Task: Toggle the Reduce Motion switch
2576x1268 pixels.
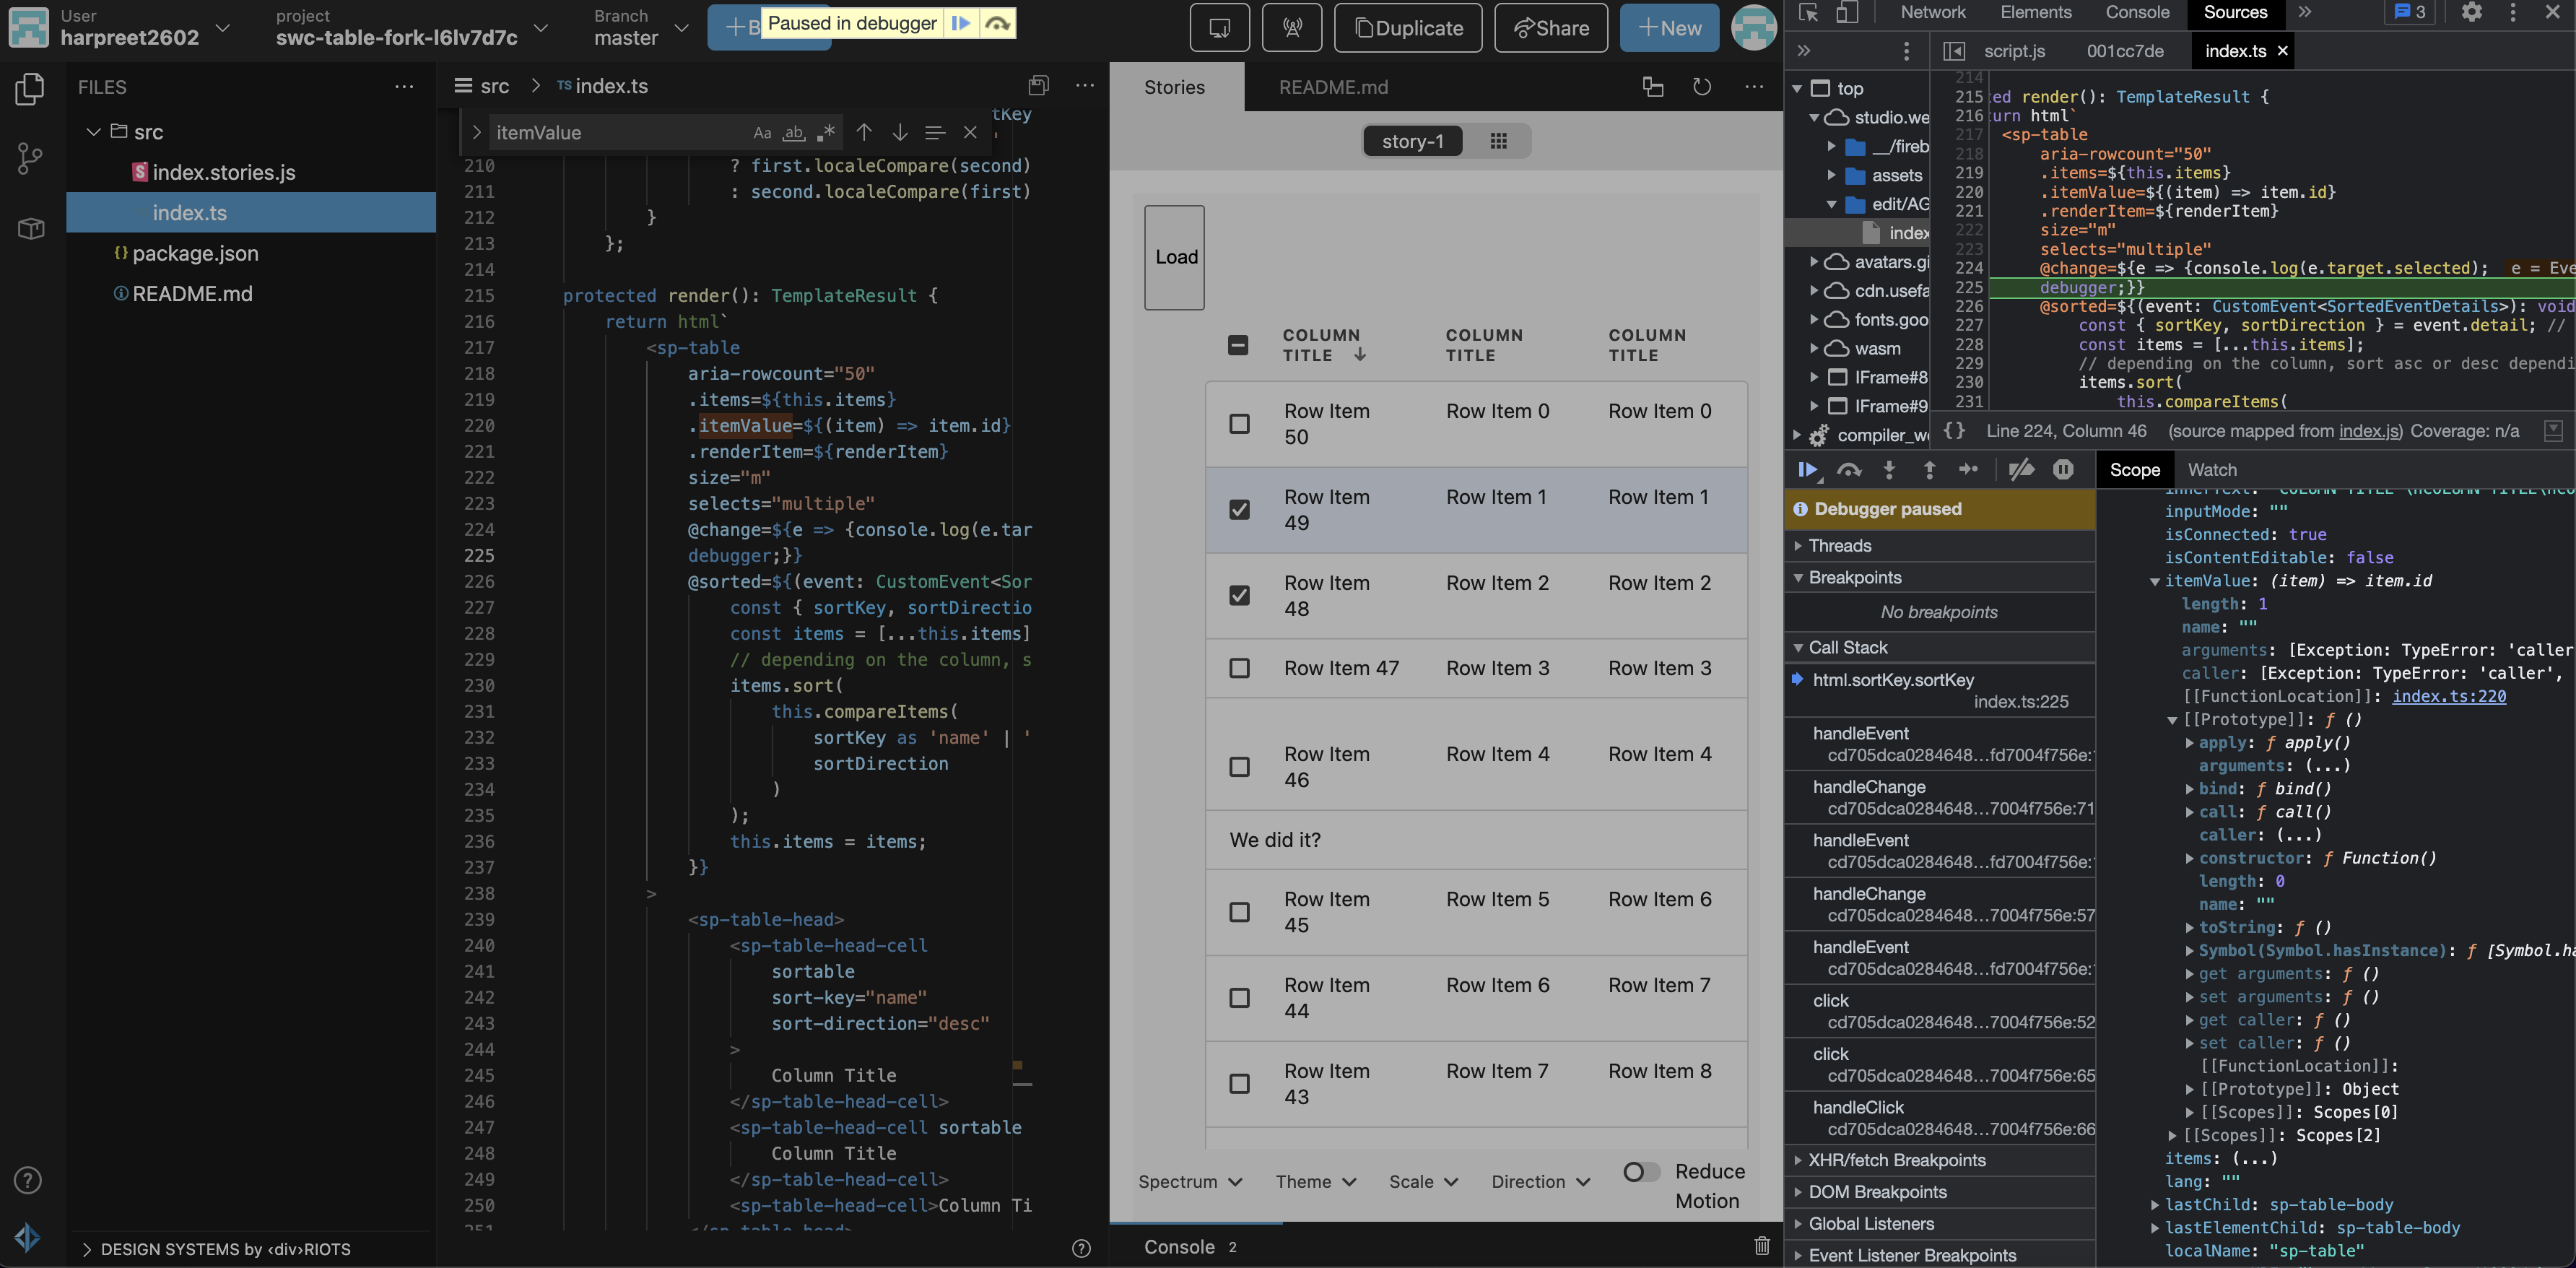Action: coord(1640,1171)
